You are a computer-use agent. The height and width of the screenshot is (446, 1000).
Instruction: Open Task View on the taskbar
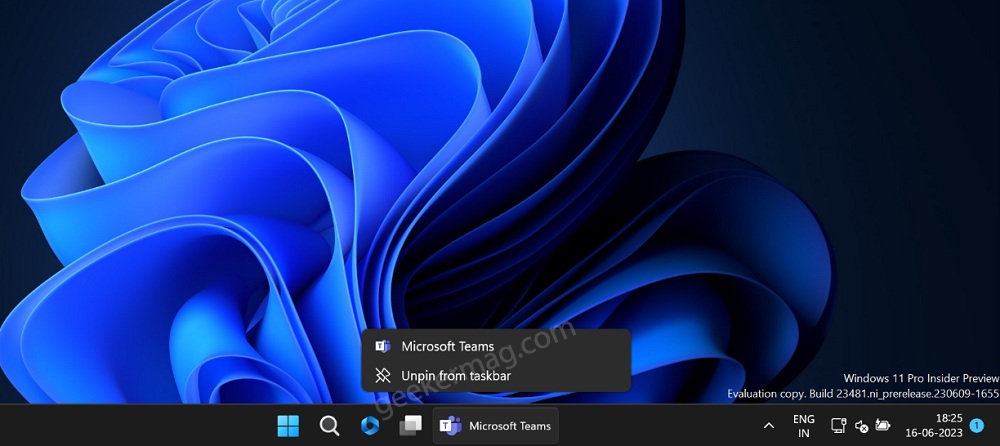pos(411,426)
